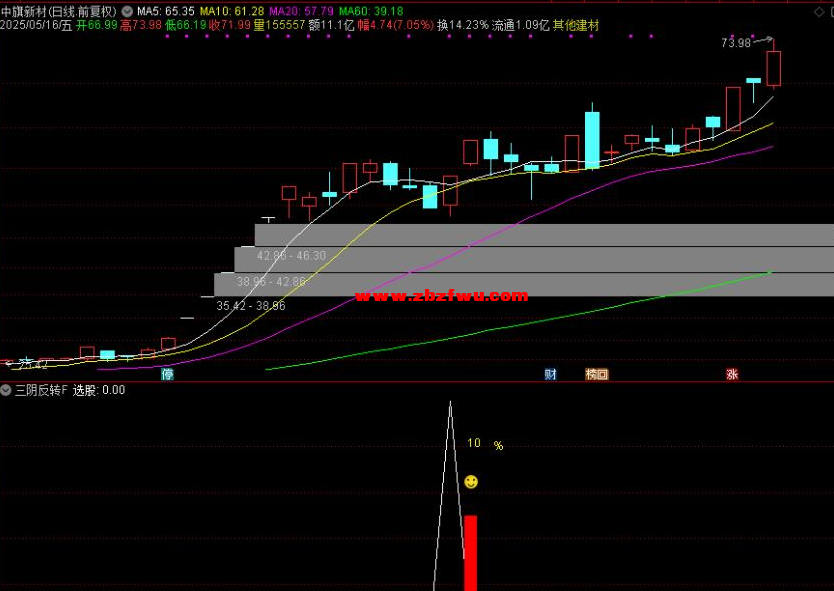Open the dropdown arrow beside 中旗新材 title
The image size is (834, 591).
tap(127, 11)
